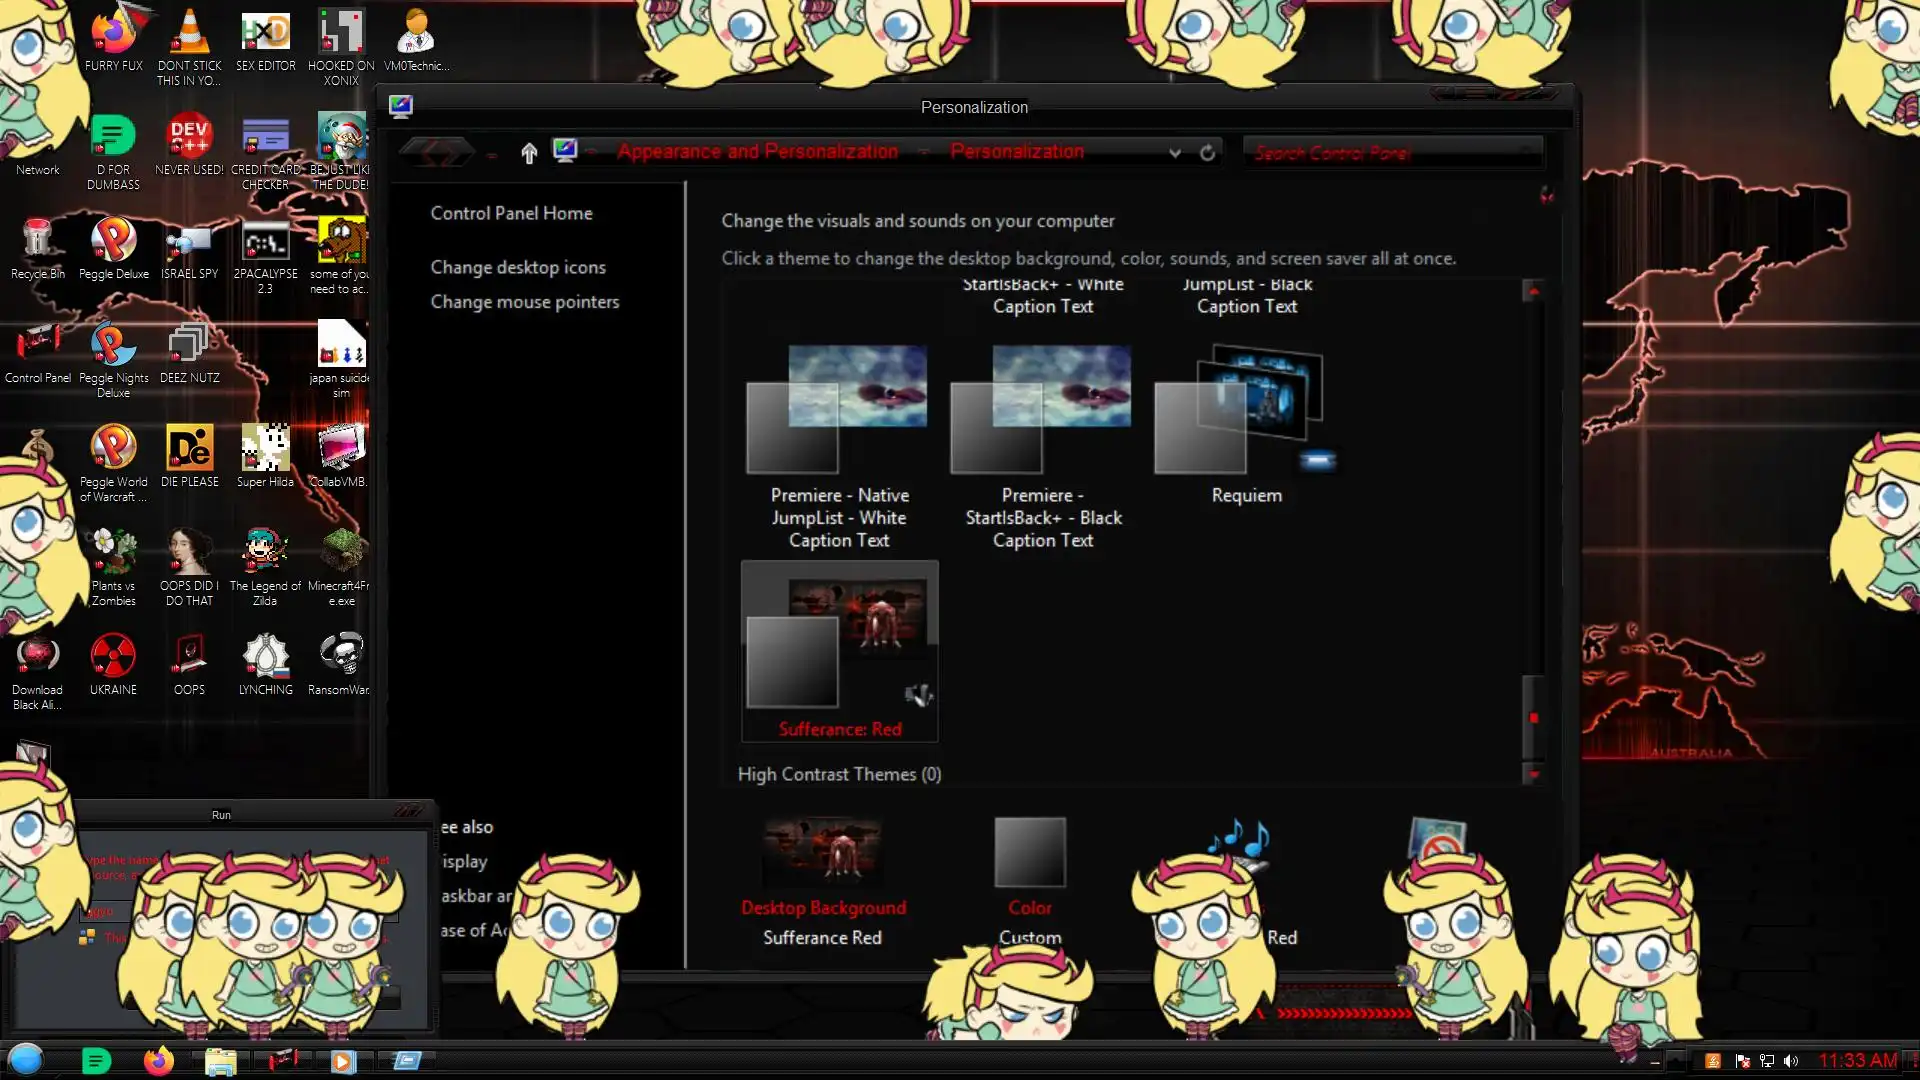Open File Explorer from the taskbar
1920x1080 pixels.
[x=220, y=1061]
